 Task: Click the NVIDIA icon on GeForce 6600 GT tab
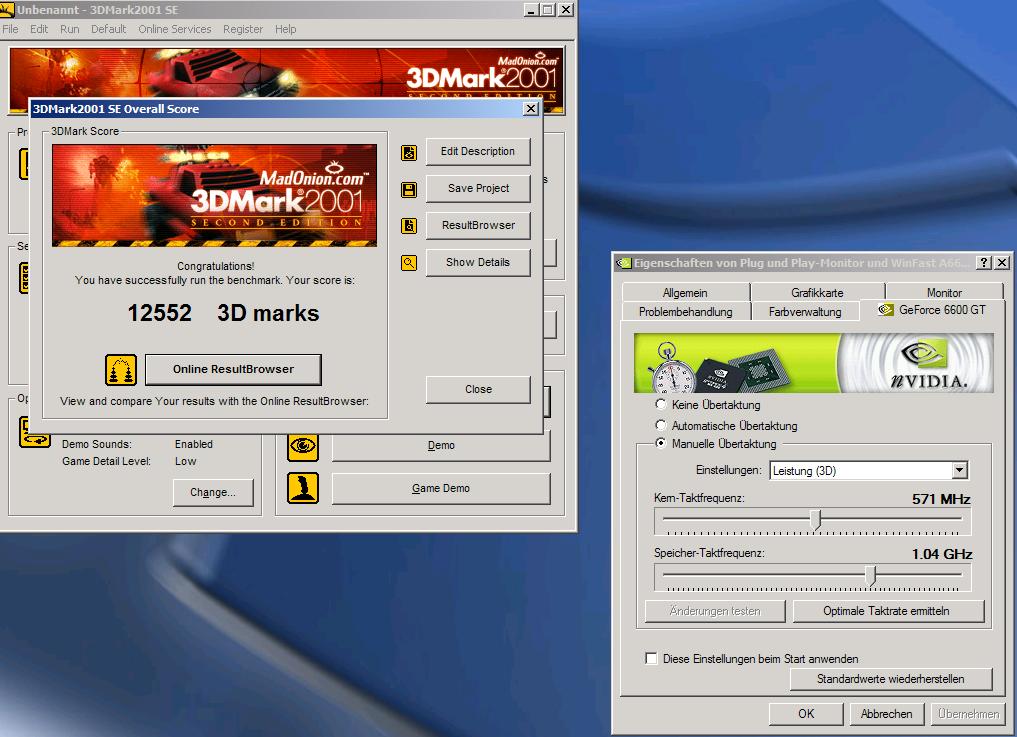click(885, 310)
